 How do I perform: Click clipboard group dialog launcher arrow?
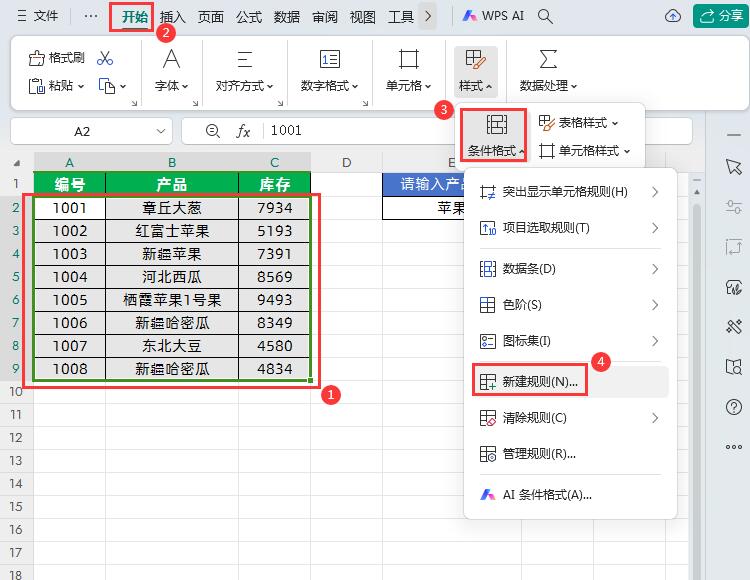(x=134, y=103)
